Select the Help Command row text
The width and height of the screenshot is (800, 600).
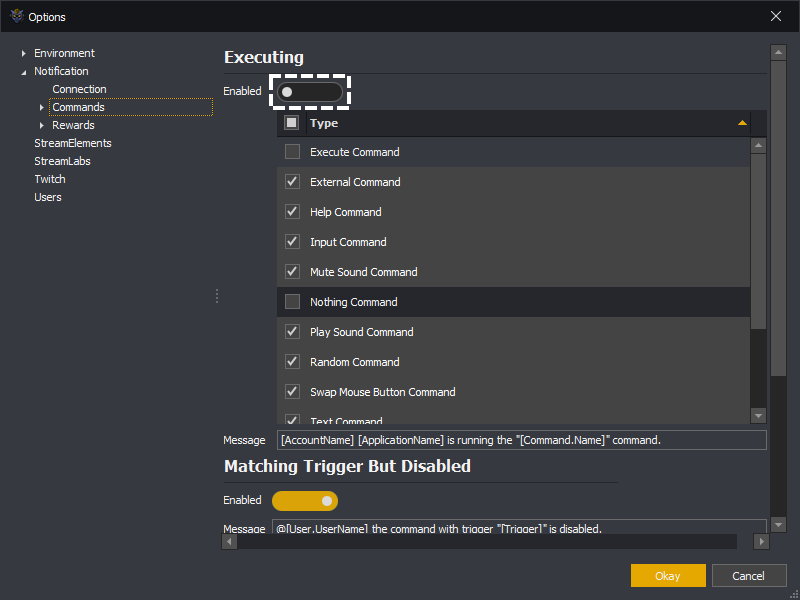click(345, 212)
